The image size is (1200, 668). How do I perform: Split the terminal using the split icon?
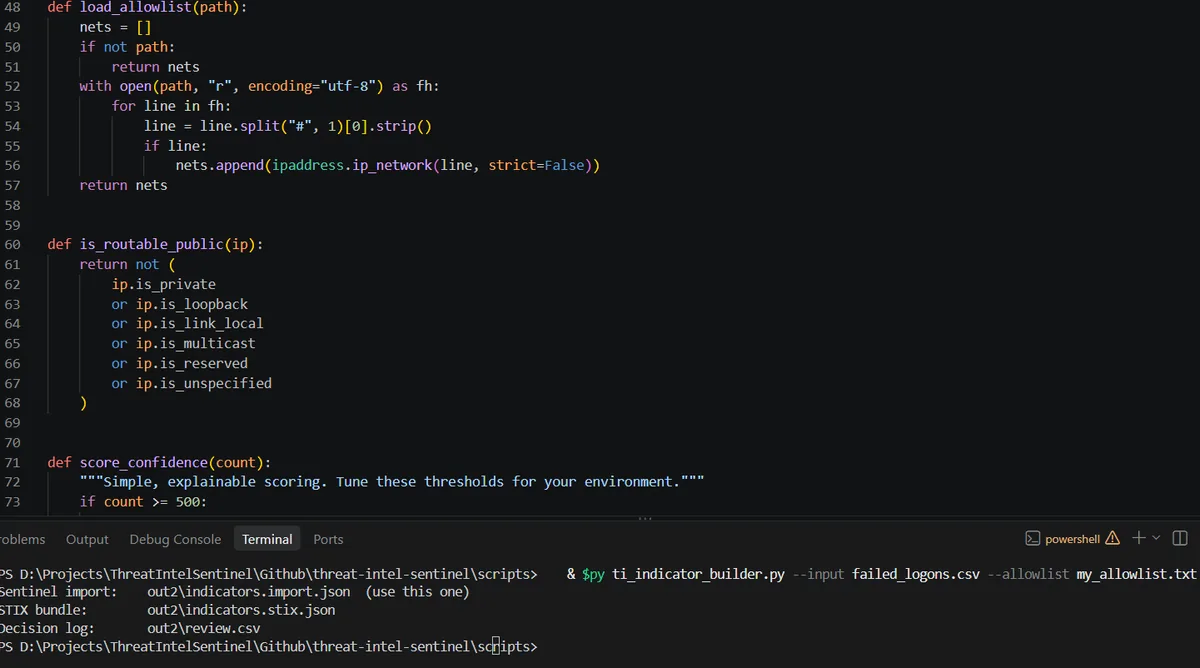click(x=1180, y=539)
